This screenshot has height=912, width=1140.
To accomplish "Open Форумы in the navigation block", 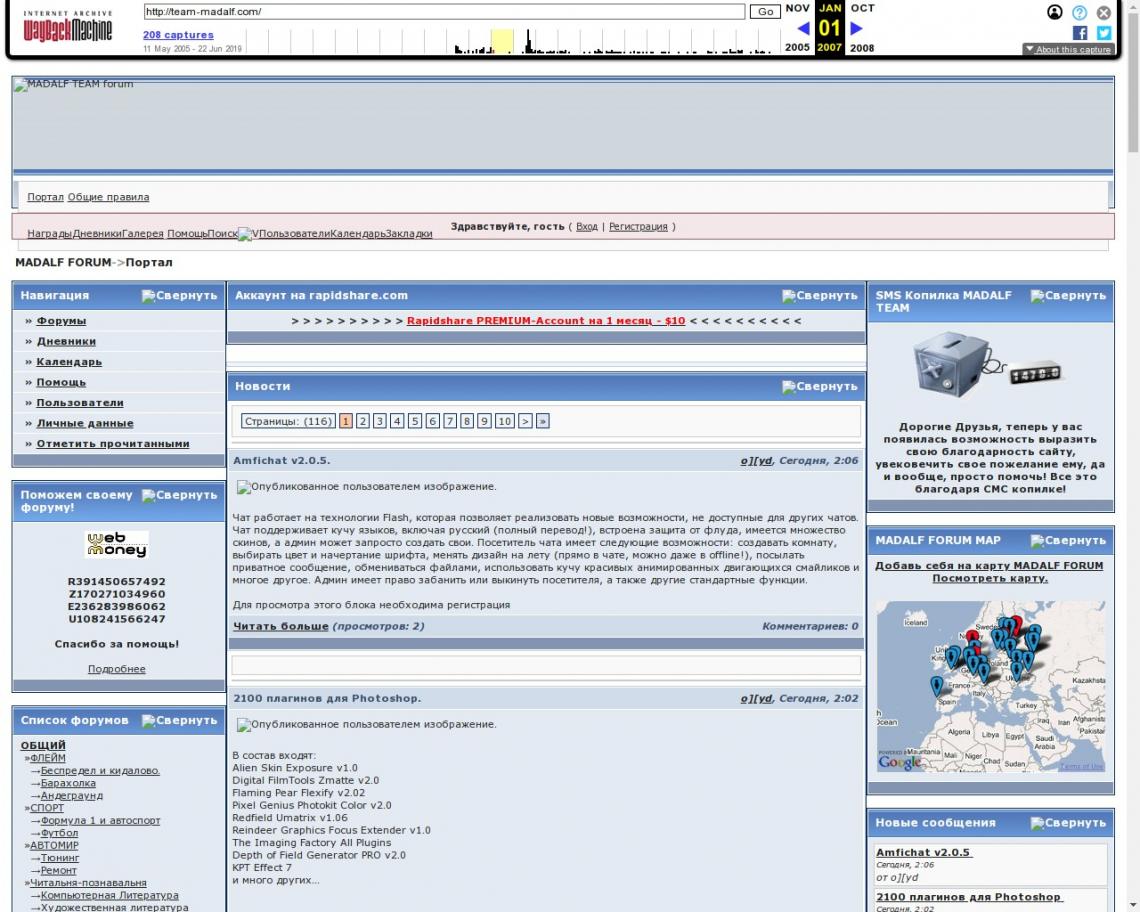I will (x=61, y=321).
